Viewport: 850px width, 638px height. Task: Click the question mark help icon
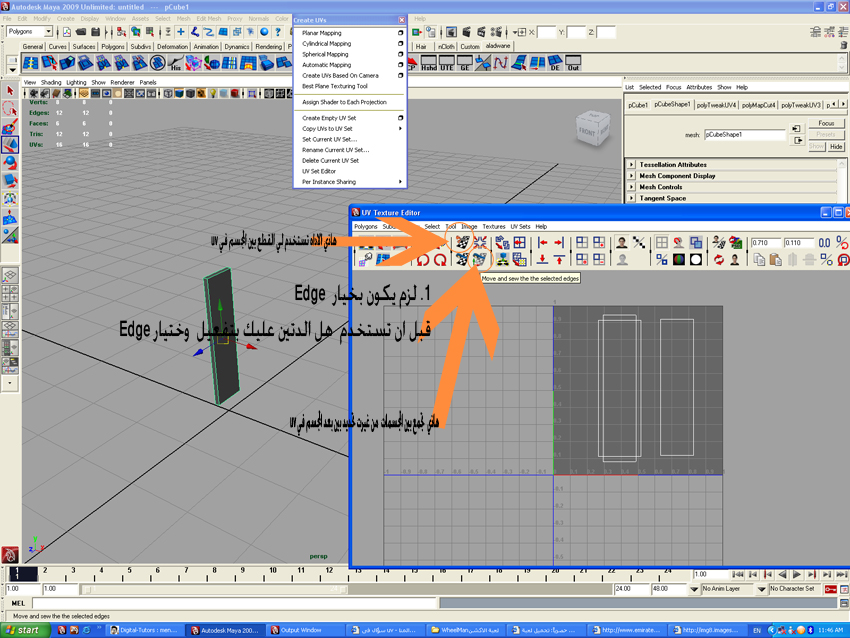(x=278, y=32)
